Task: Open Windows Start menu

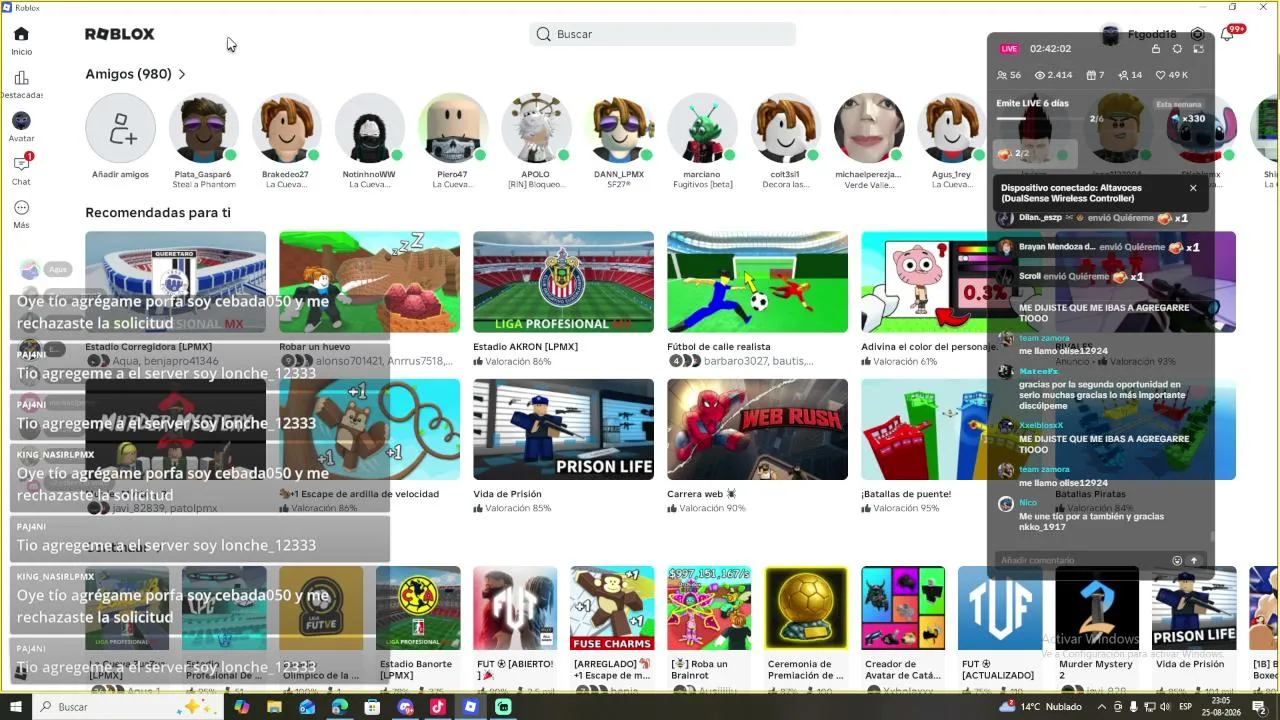Action: [x=16, y=707]
